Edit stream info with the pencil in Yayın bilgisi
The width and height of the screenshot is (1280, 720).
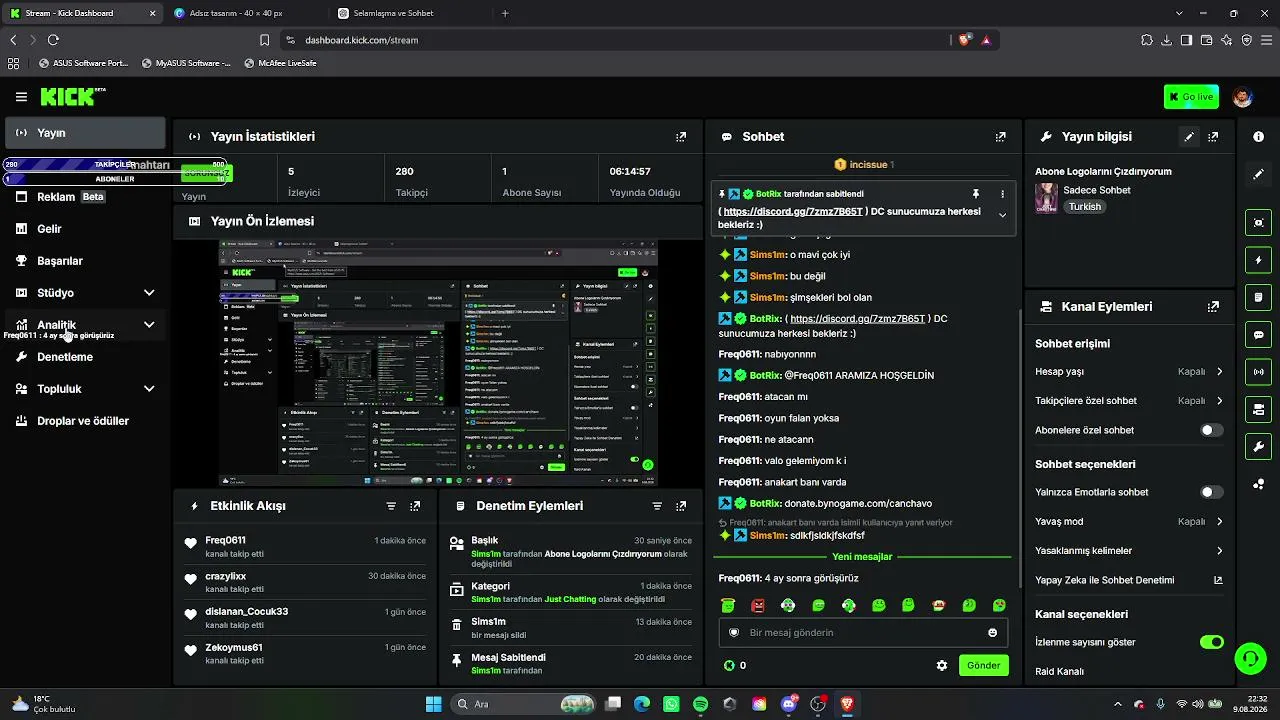(x=1189, y=137)
